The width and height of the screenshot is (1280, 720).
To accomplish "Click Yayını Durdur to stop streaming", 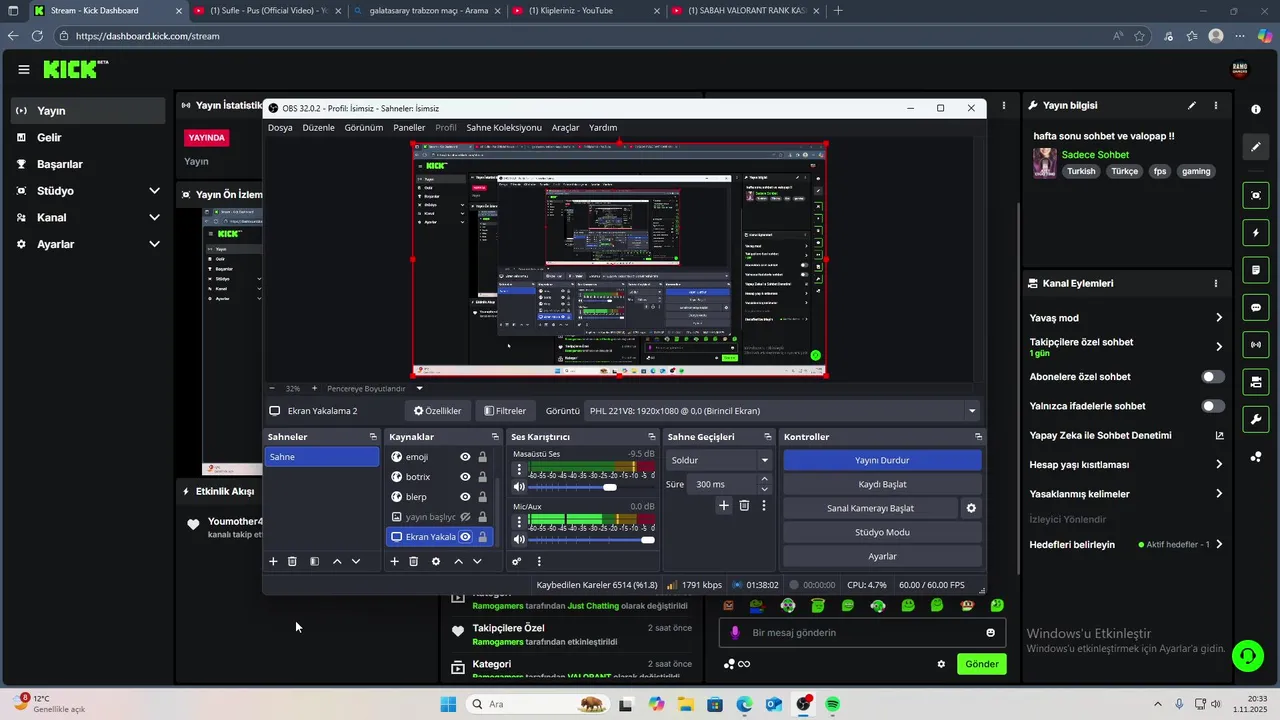I will point(882,460).
